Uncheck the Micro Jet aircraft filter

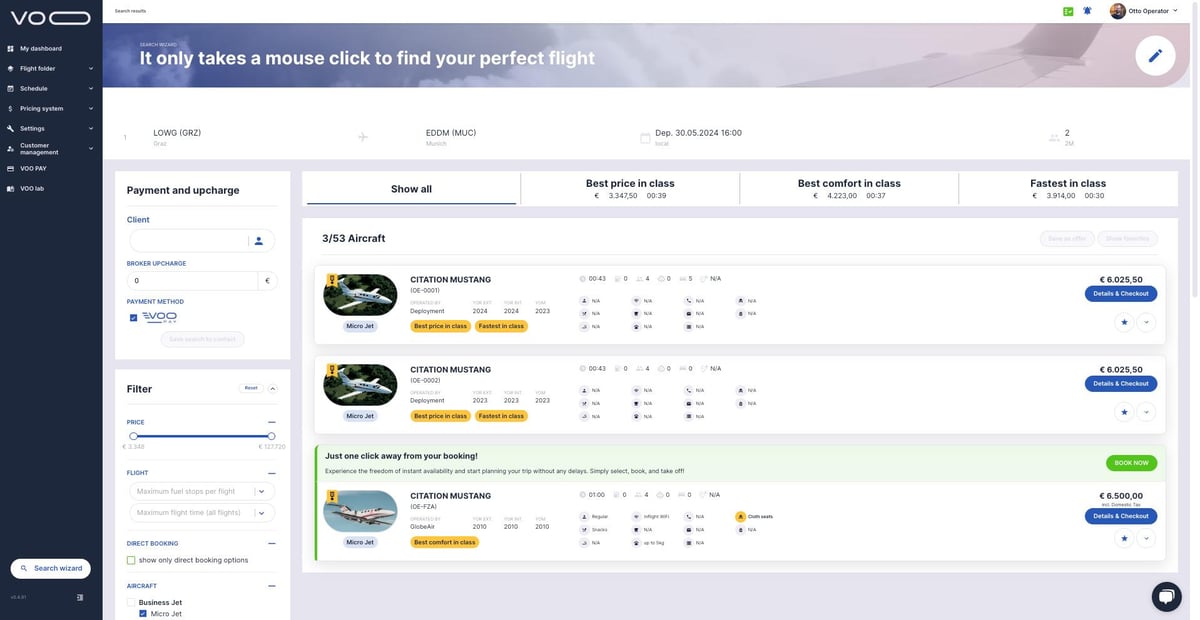point(143,613)
